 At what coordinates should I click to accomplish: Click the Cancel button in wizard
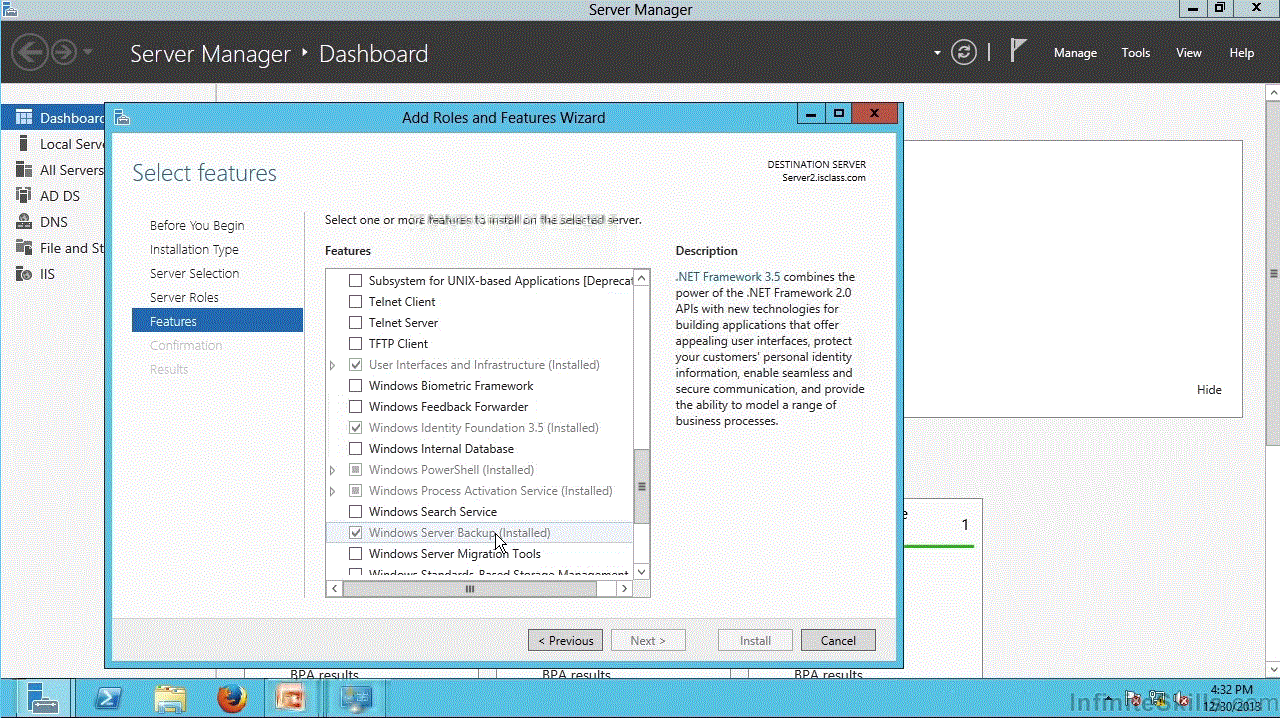point(838,640)
